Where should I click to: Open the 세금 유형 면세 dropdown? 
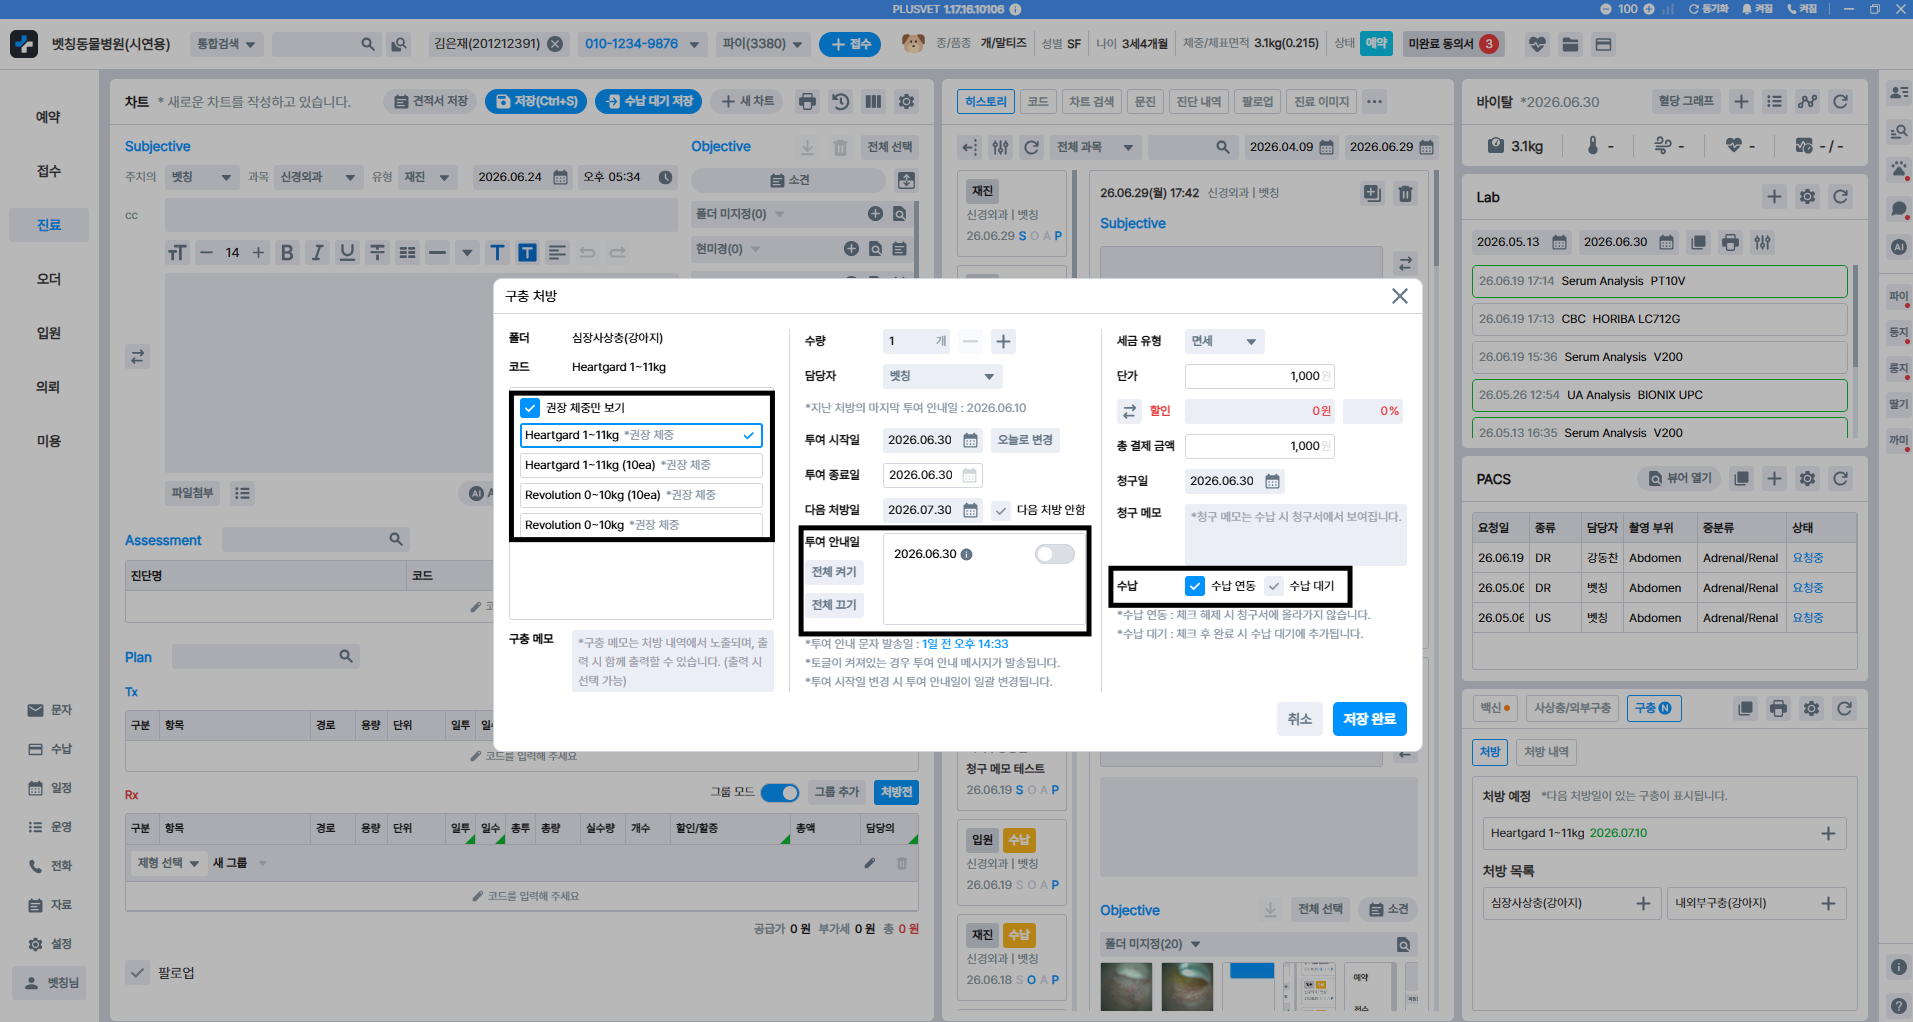(1224, 341)
